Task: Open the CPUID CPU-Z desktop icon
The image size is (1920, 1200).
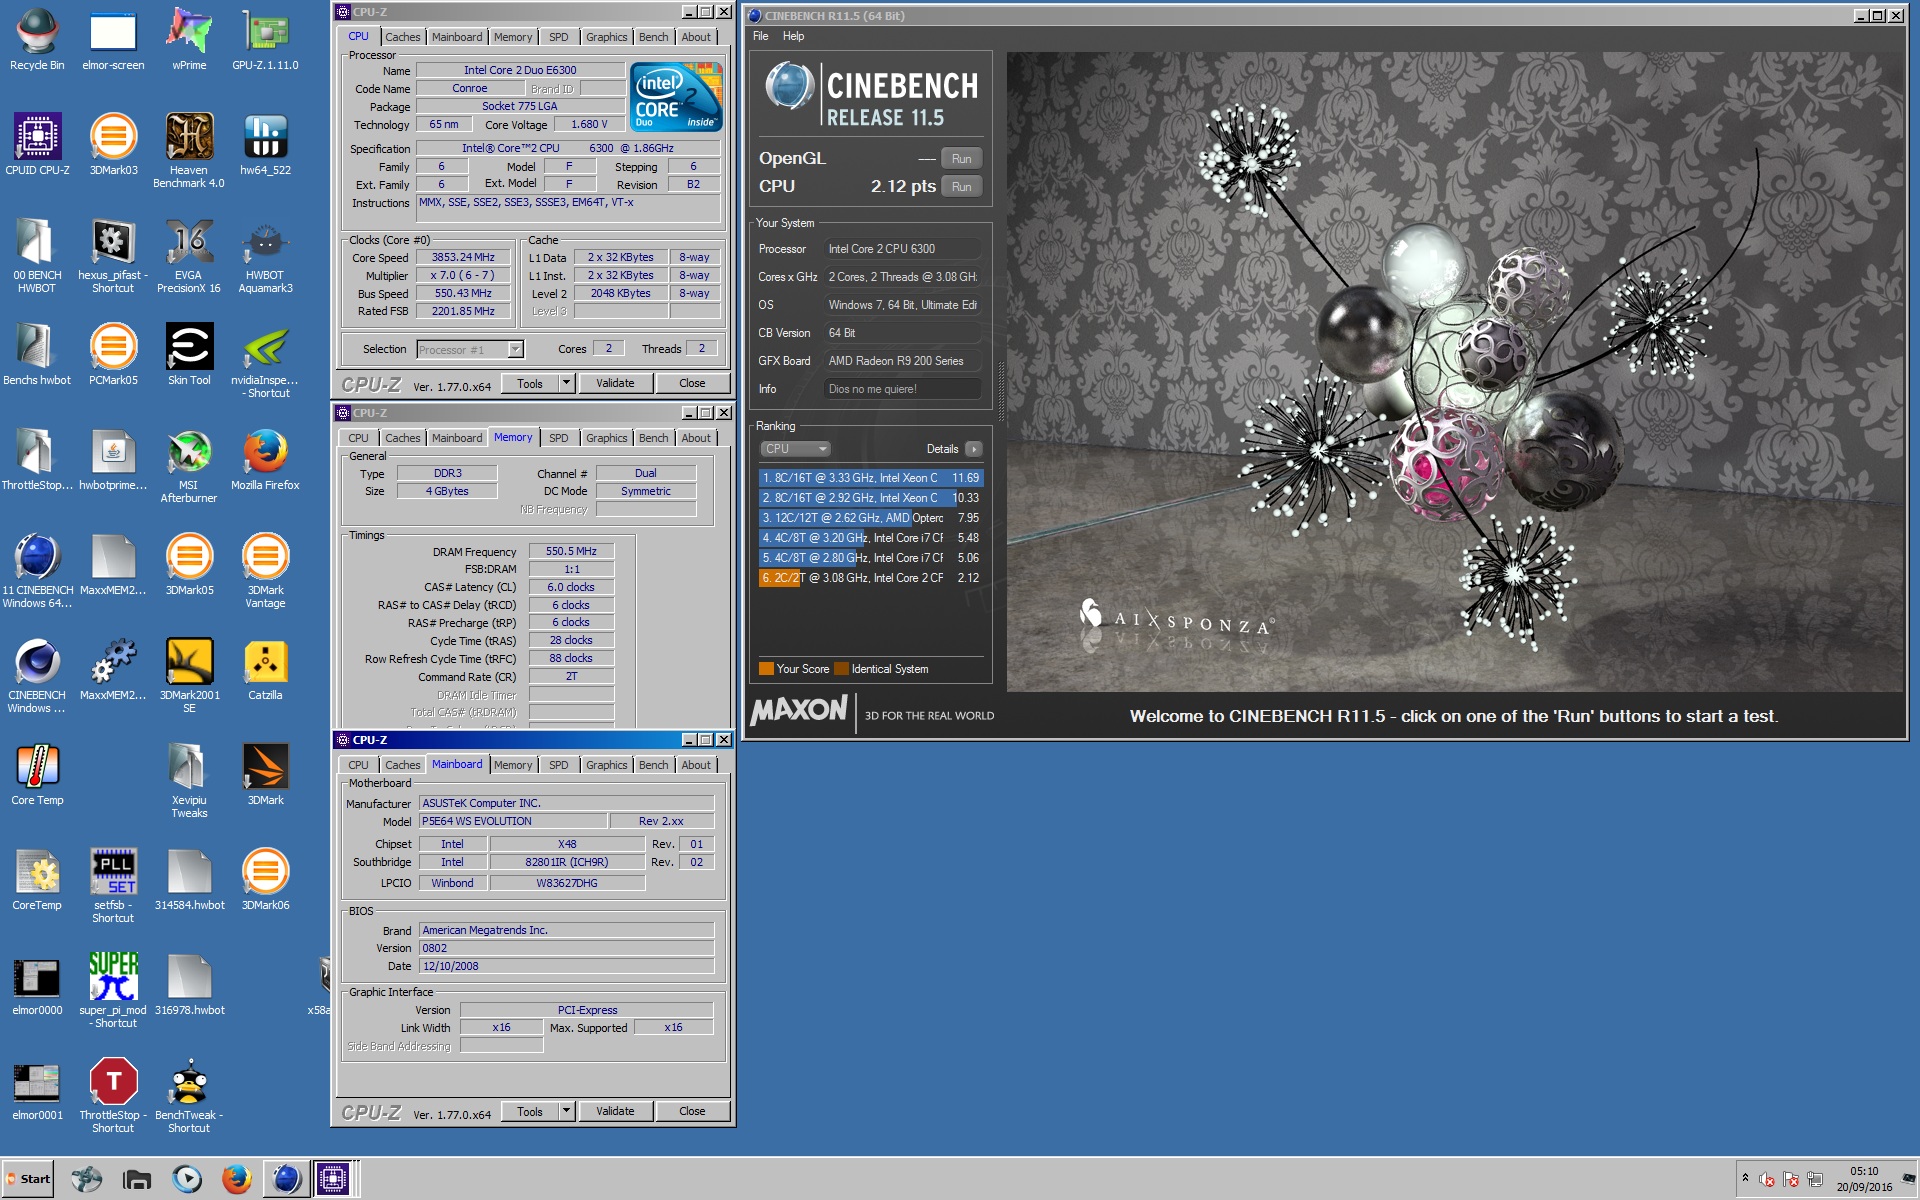Action: [x=37, y=145]
